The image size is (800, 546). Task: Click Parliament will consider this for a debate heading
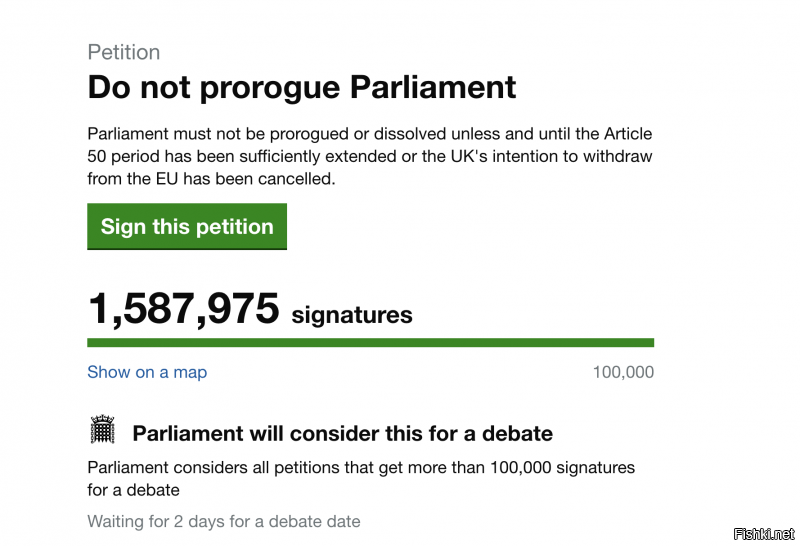(x=342, y=433)
